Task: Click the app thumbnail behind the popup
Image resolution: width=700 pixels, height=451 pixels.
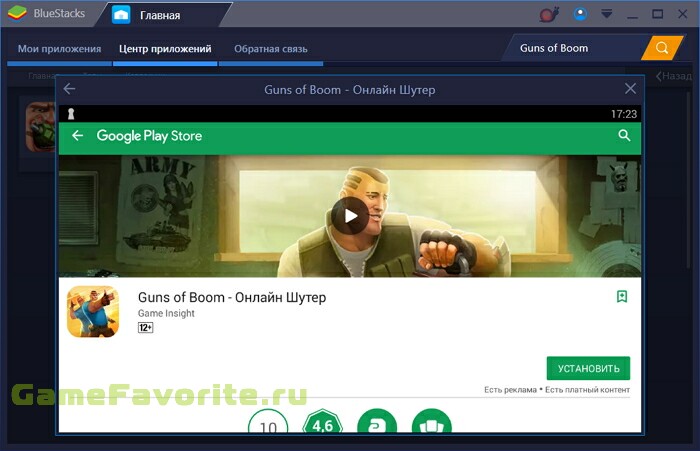Action: [x=40, y=127]
